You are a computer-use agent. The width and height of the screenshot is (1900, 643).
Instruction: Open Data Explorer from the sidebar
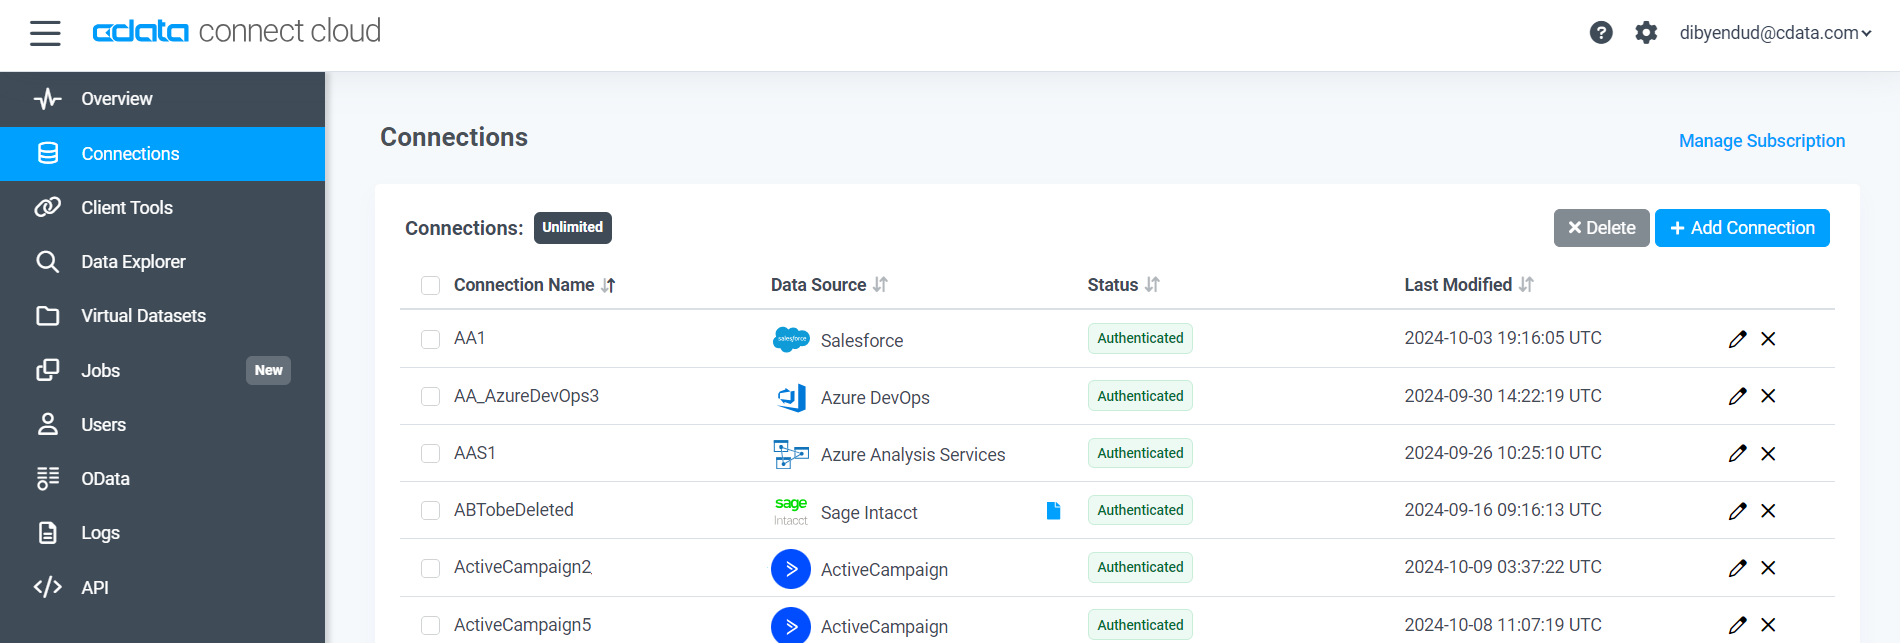click(x=133, y=262)
